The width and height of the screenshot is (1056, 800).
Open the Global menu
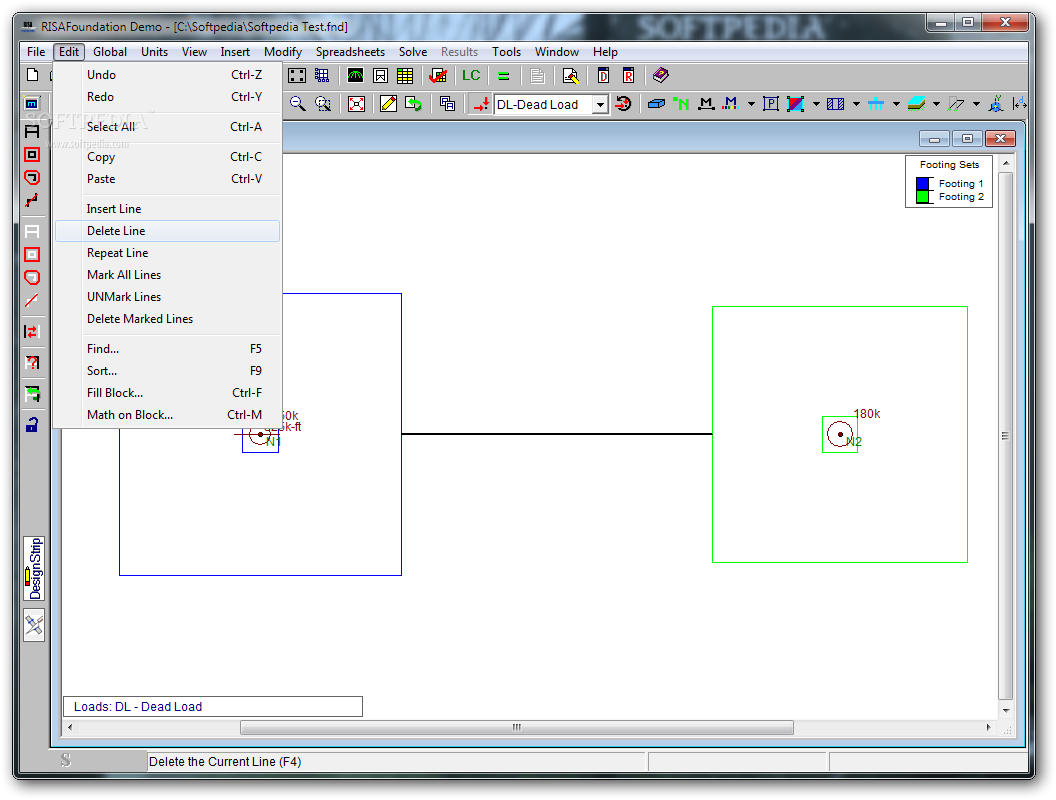click(110, 52)
